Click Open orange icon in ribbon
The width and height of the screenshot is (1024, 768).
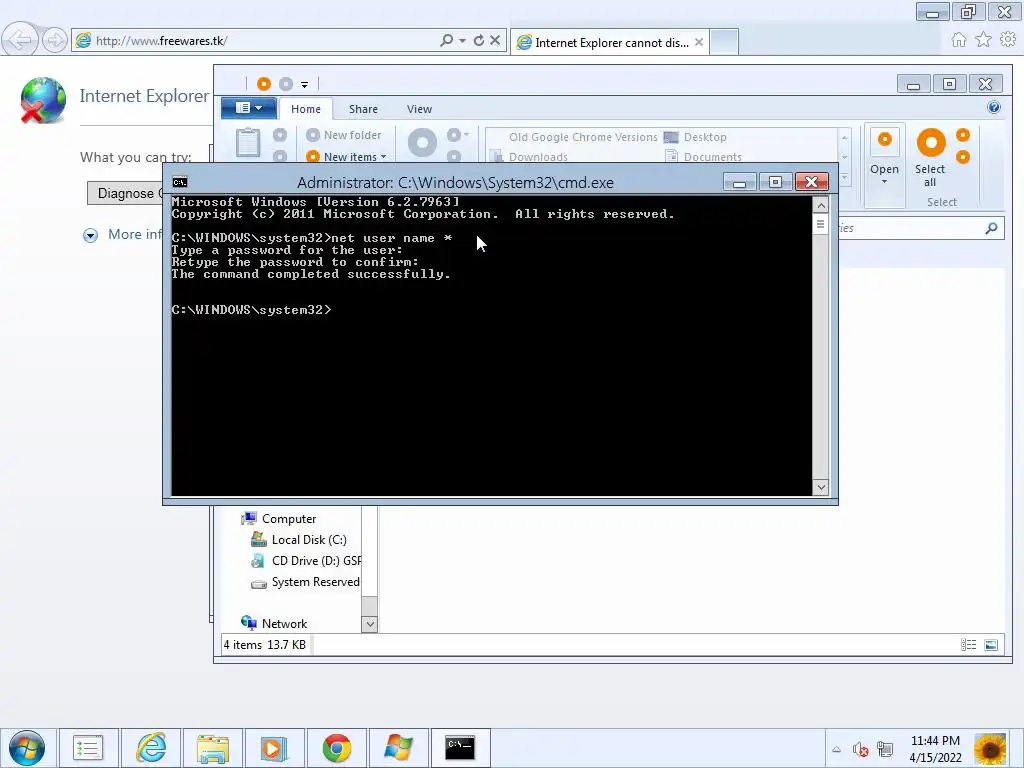884,139
